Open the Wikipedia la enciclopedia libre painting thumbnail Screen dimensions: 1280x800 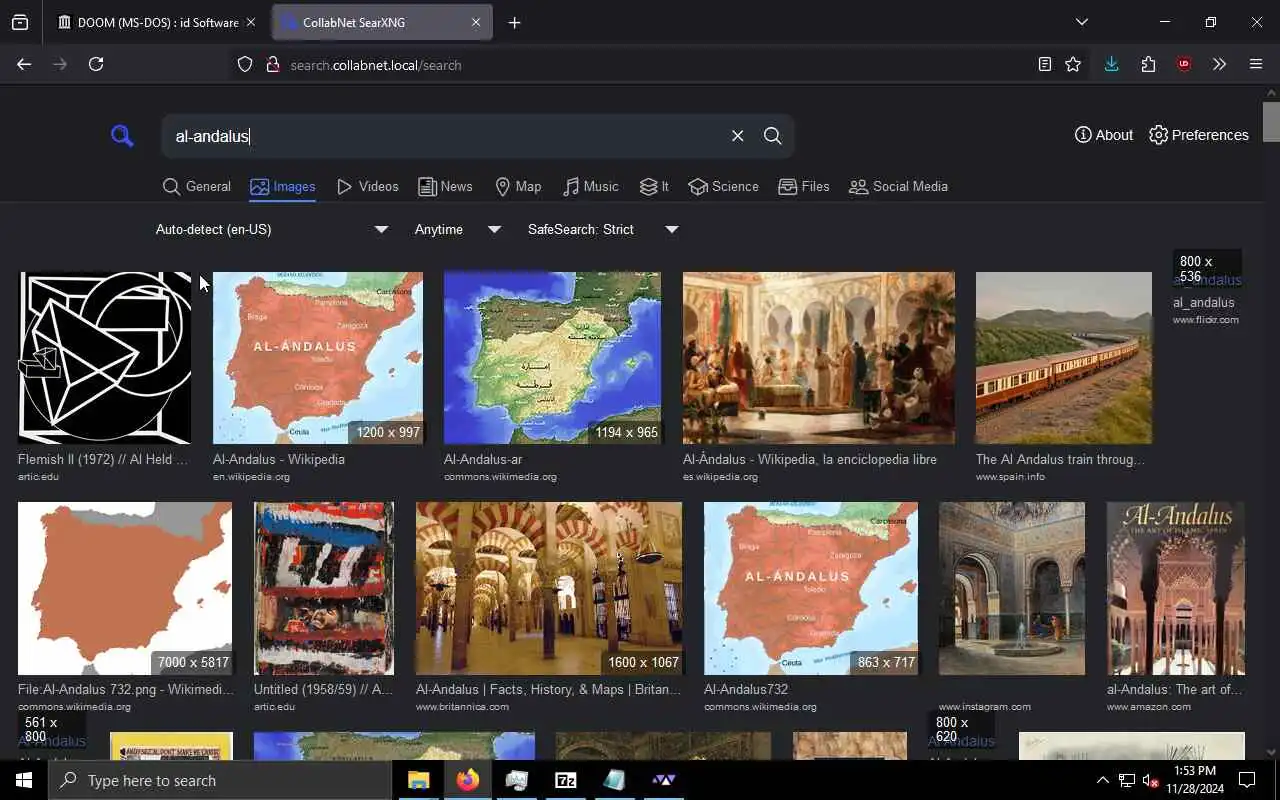coord(819,358)
